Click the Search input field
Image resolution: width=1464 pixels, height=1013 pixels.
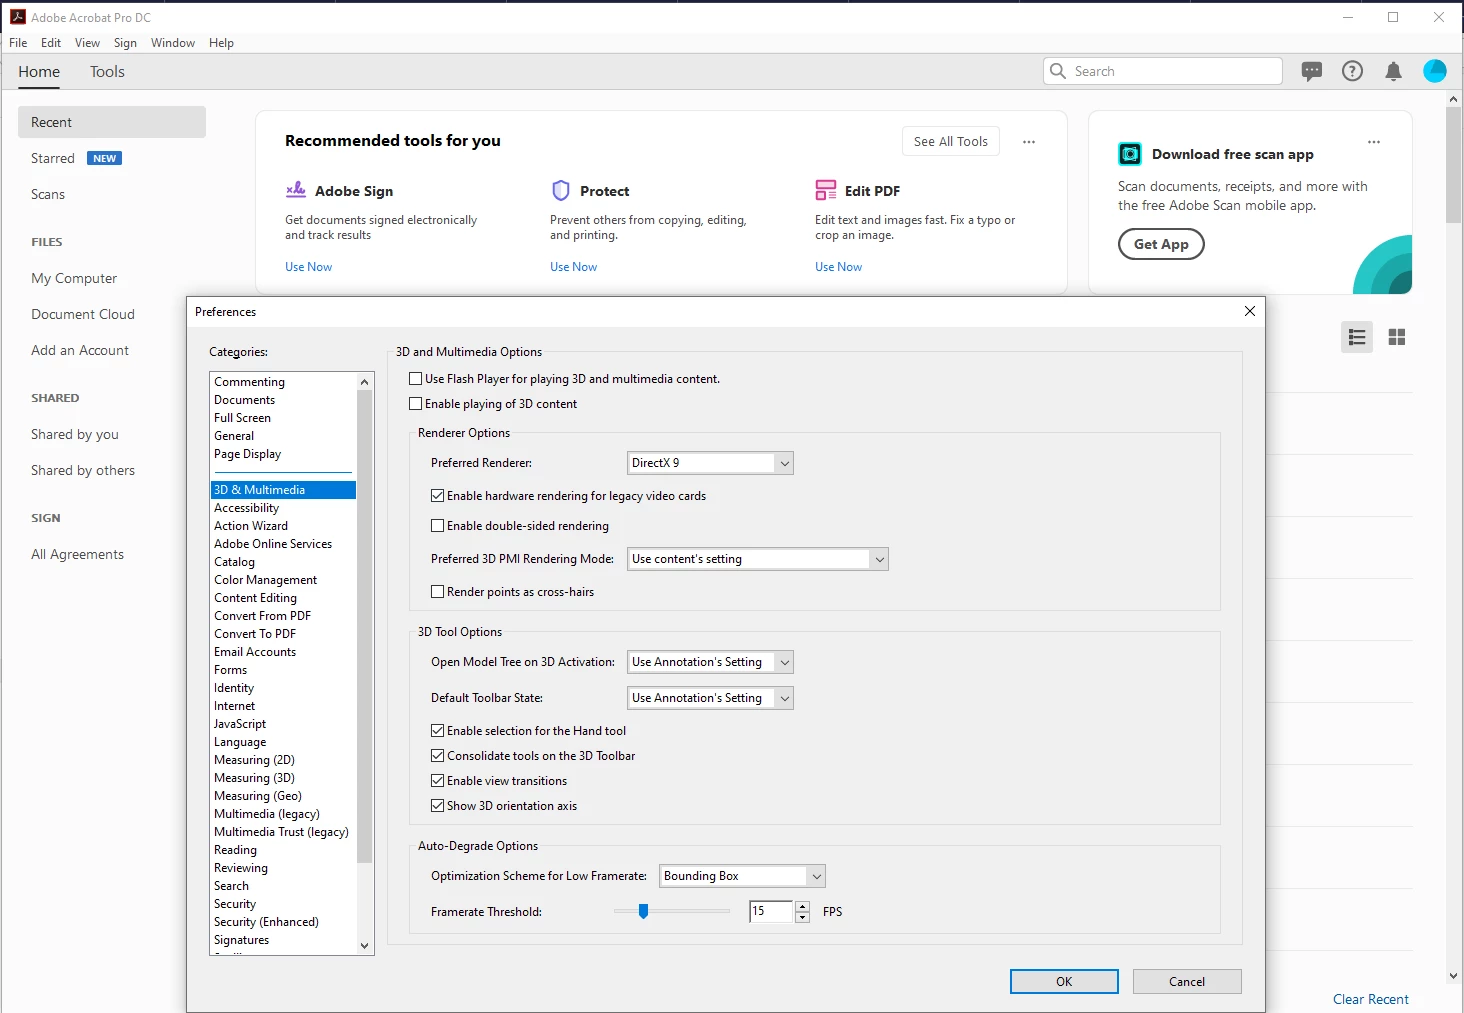click(1163, 71)
